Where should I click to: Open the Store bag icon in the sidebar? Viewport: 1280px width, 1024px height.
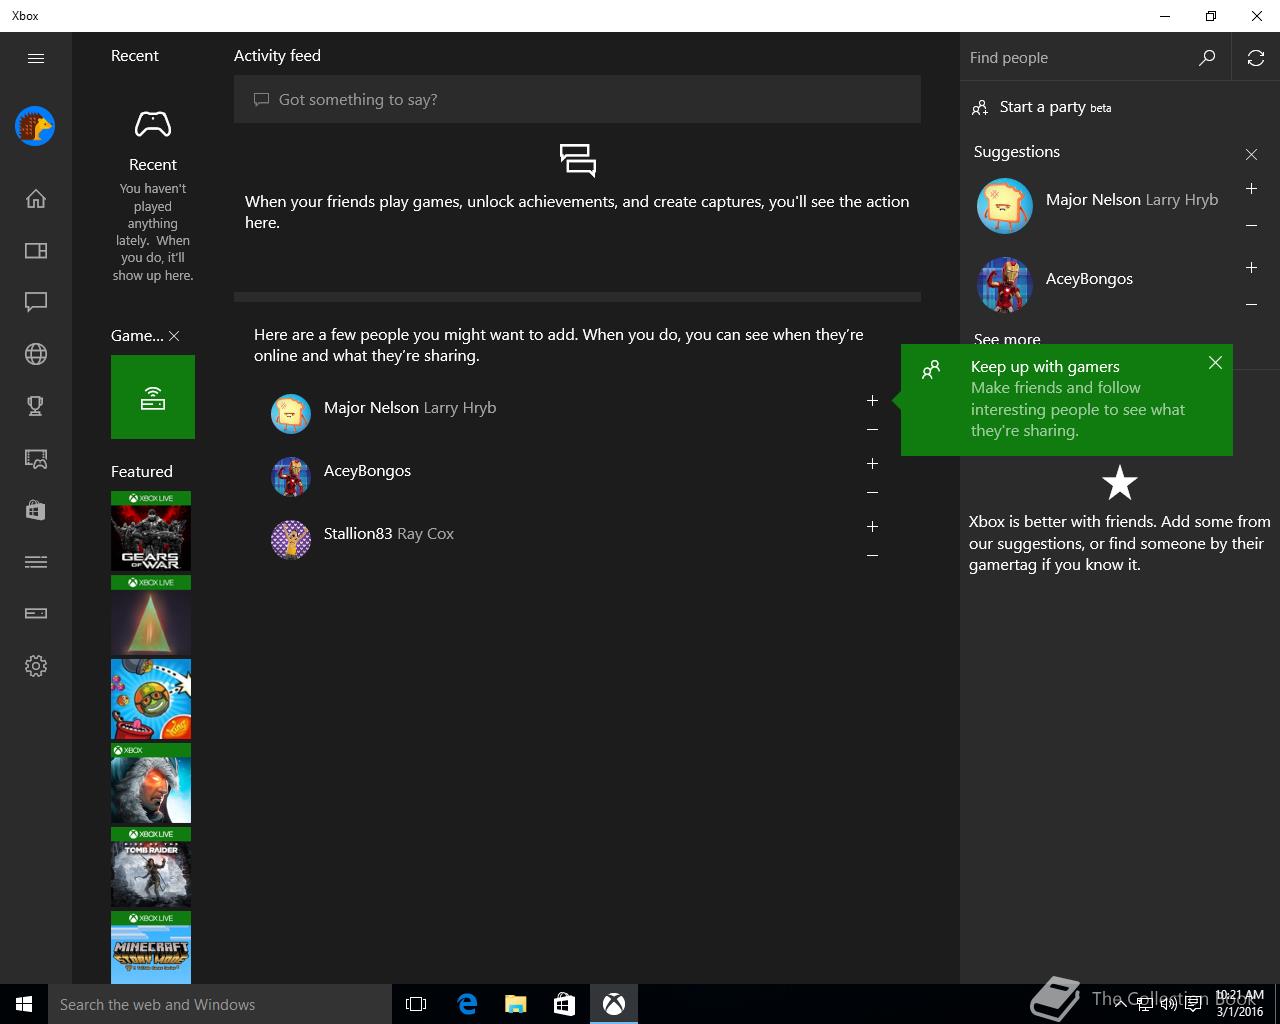(x=36, y=510)
